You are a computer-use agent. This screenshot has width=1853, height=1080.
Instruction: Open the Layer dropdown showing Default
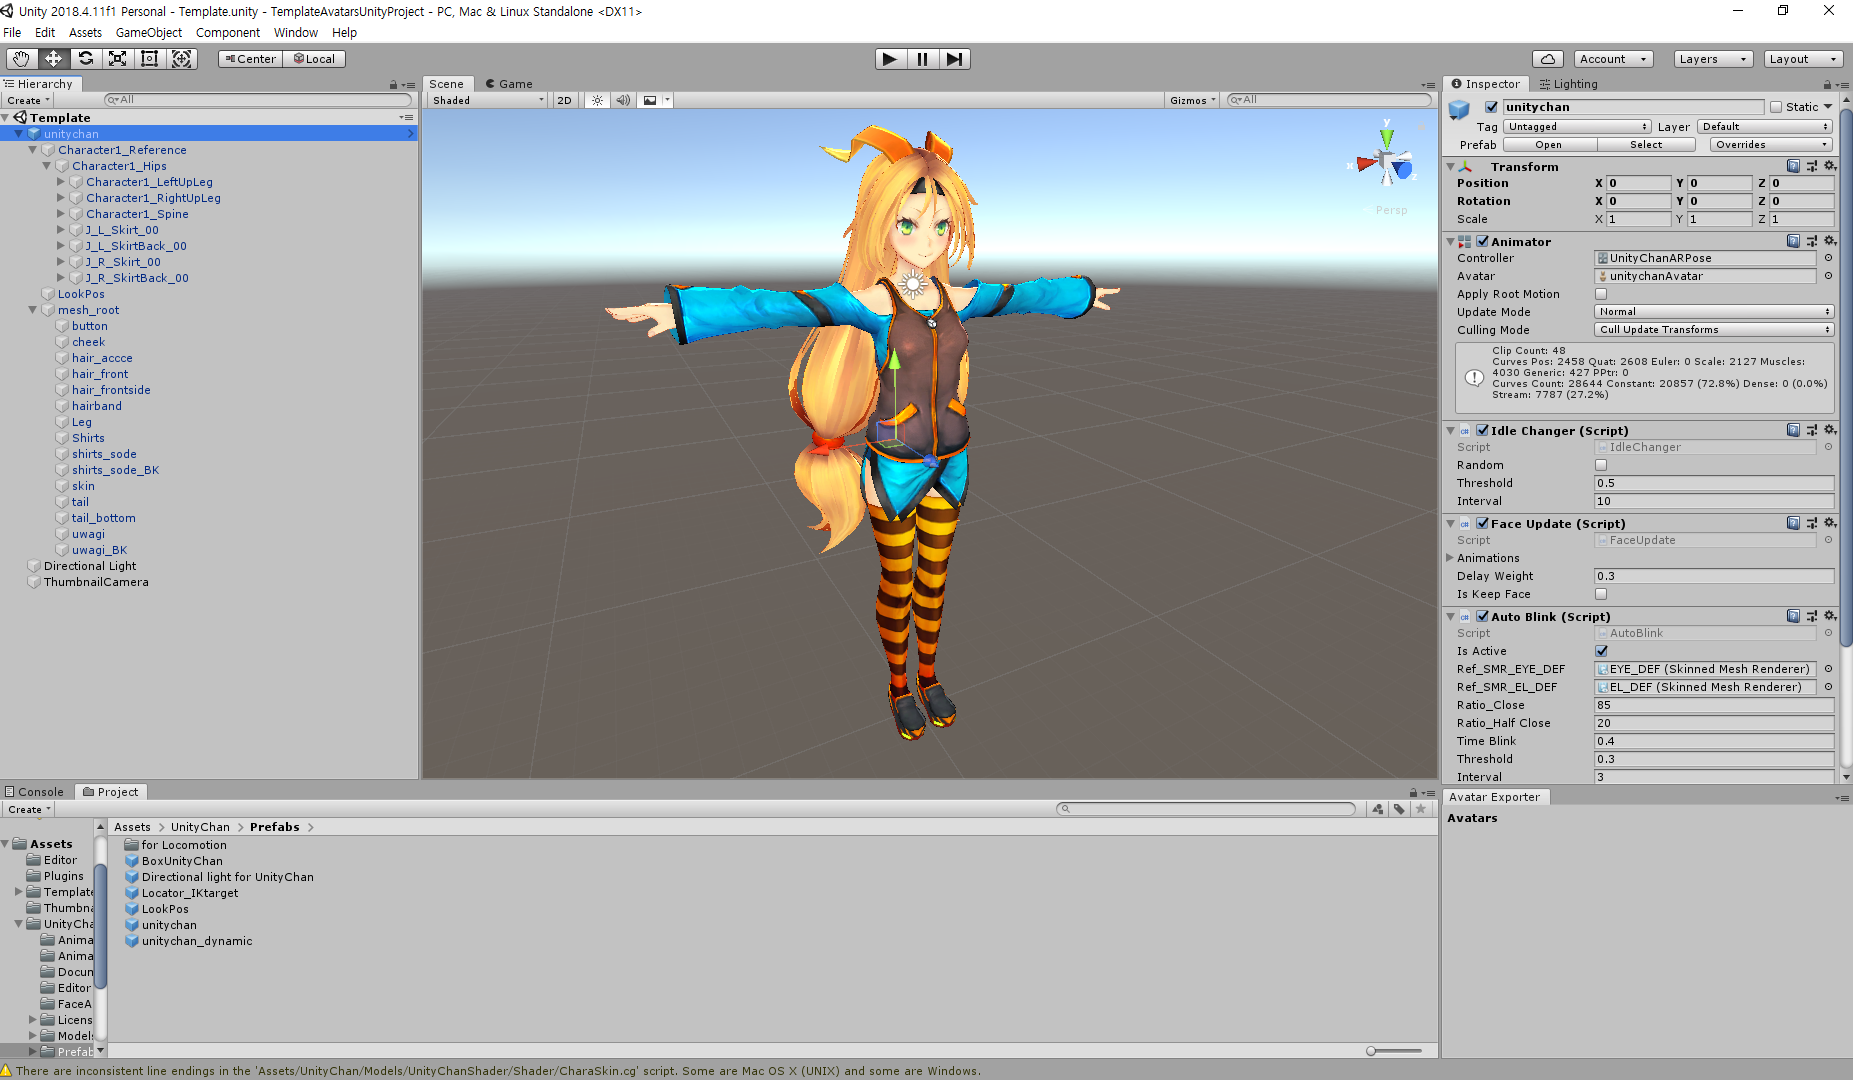click(1765, 127)
